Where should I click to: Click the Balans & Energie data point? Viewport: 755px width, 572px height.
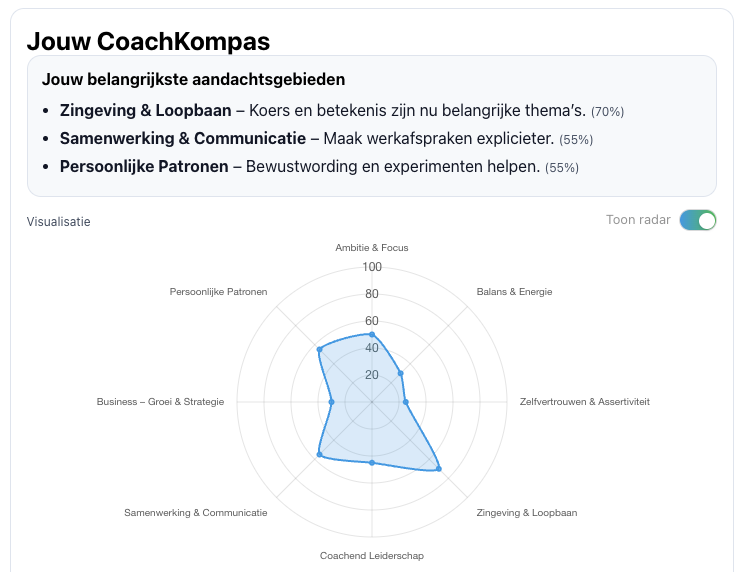point(400,373)
